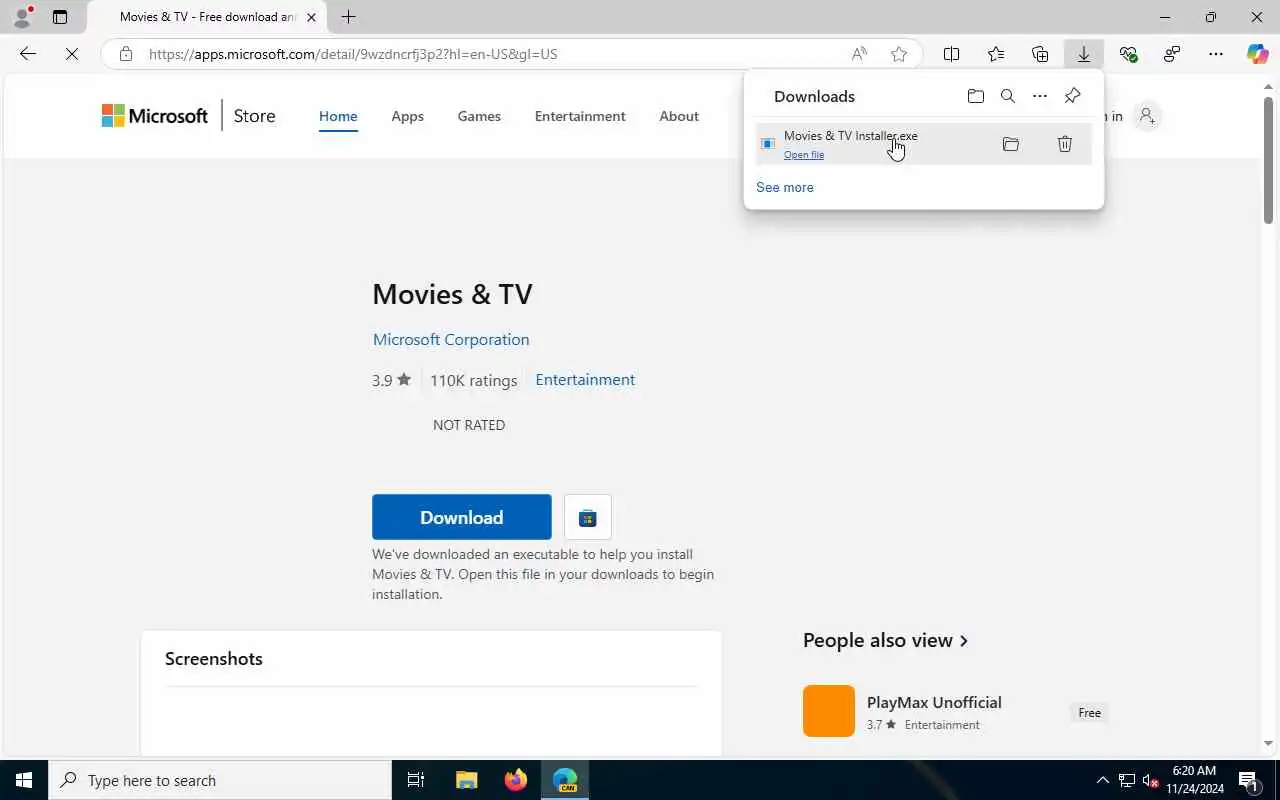Click Movies & TV Installer.exe file name

(x=851, y=135)
